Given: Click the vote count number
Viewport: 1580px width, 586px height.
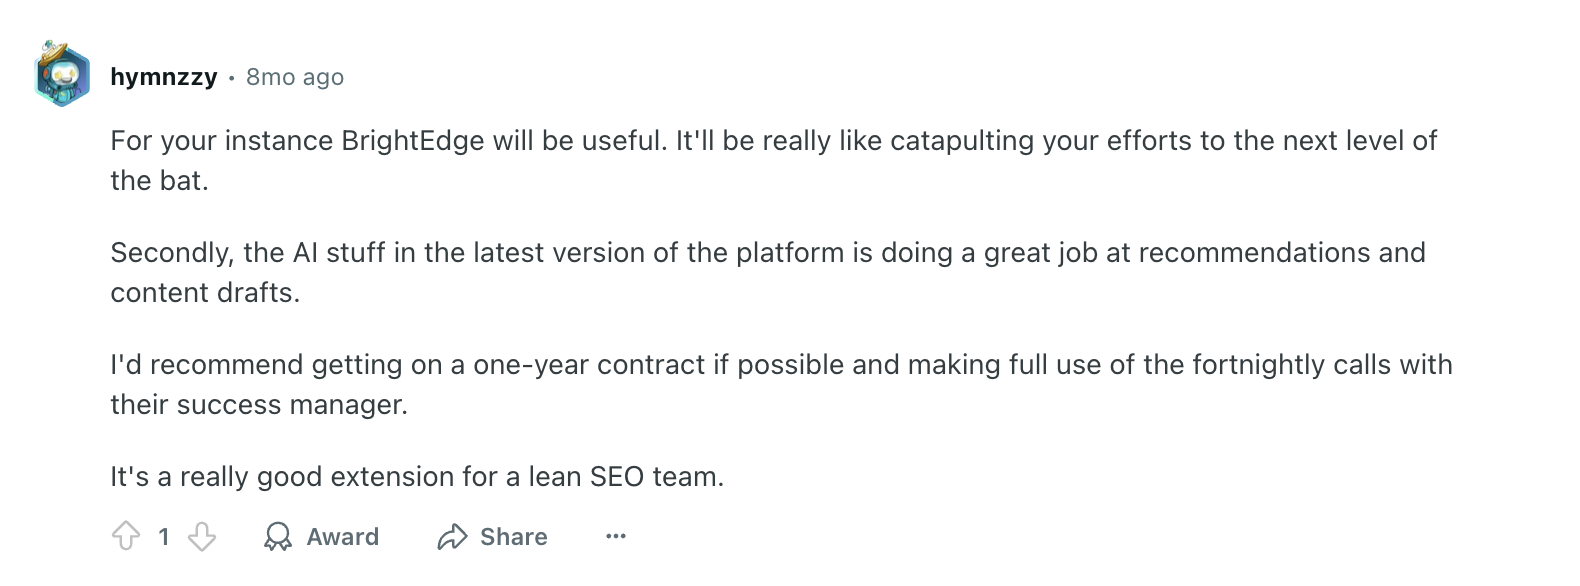Looking at the screenshot, I should (x=164, y=537).
